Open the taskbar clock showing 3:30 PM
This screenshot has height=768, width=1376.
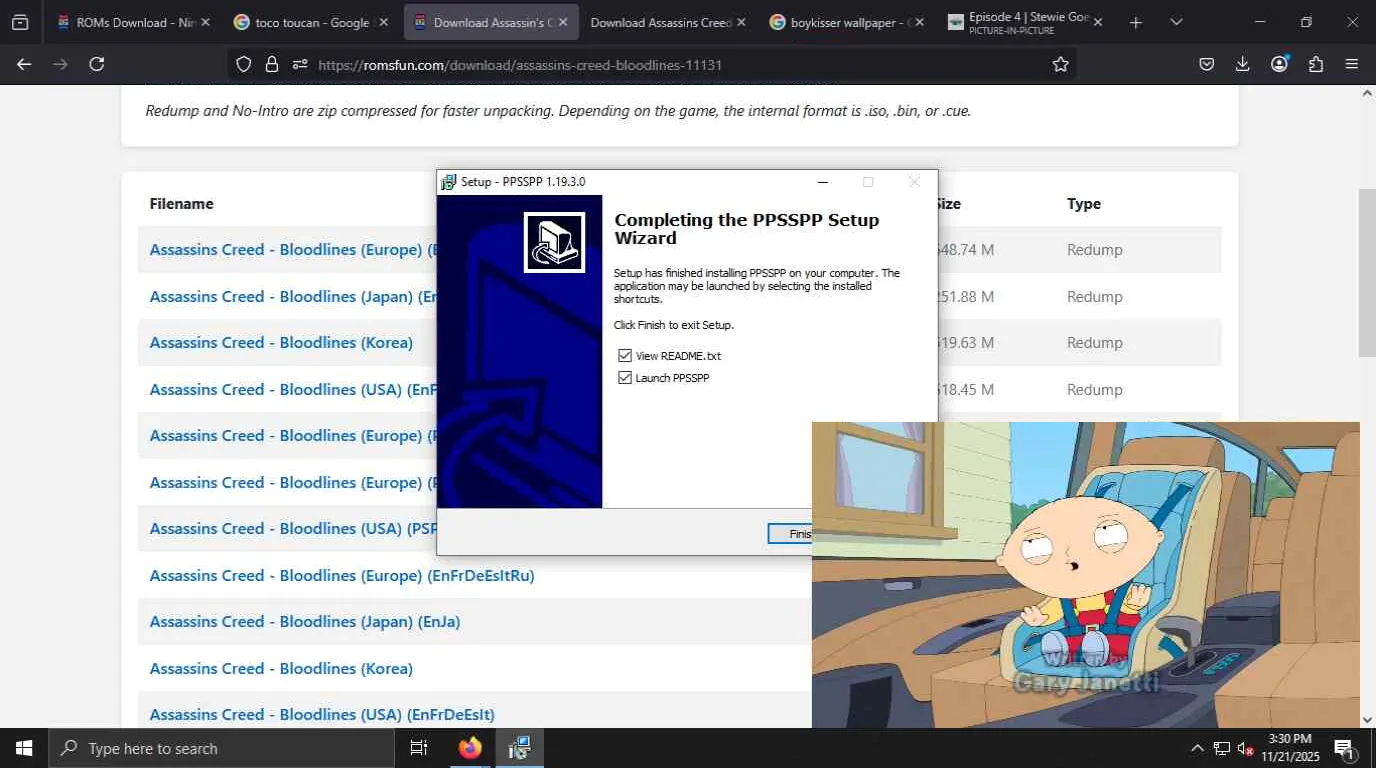pos(1289,748)
